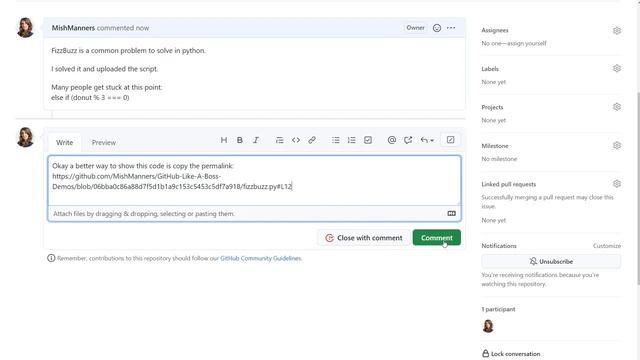Viewport: 640px width, 360px height.
Task: Add a link with the chain icon
Action: [312, 140]
